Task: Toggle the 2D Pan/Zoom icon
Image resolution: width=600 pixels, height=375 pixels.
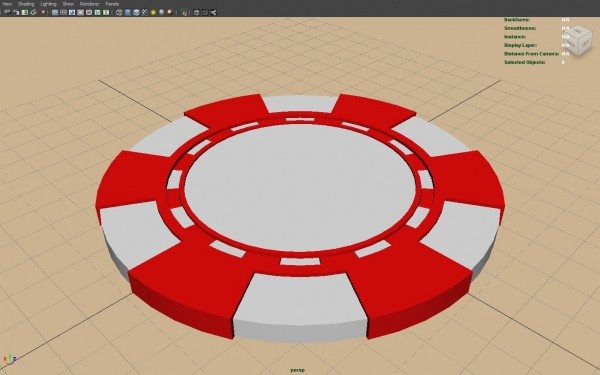Action: (x=42, y=12)
